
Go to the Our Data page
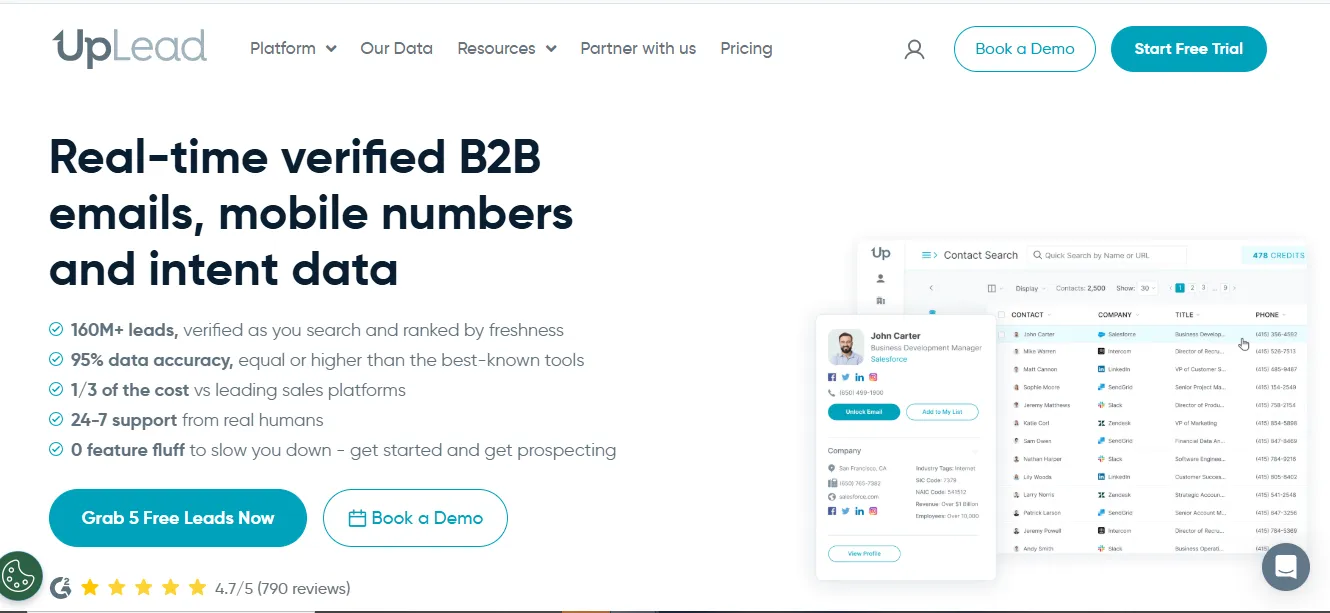tap(396, 48)
